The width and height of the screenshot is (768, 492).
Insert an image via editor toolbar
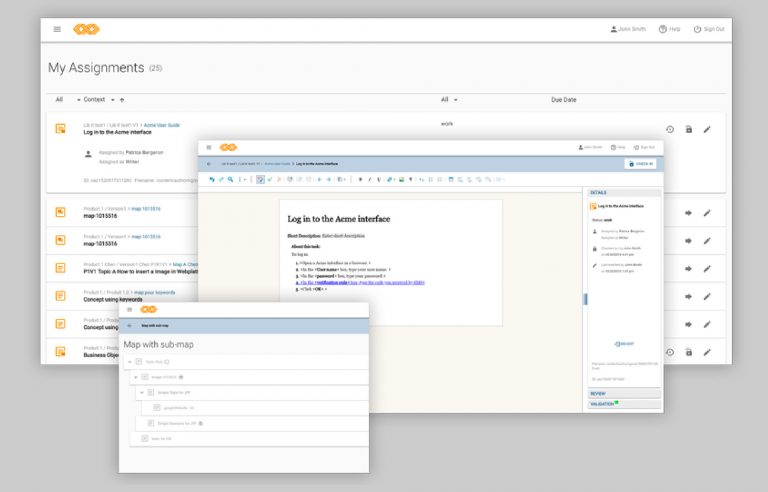[x=402, y=180]
